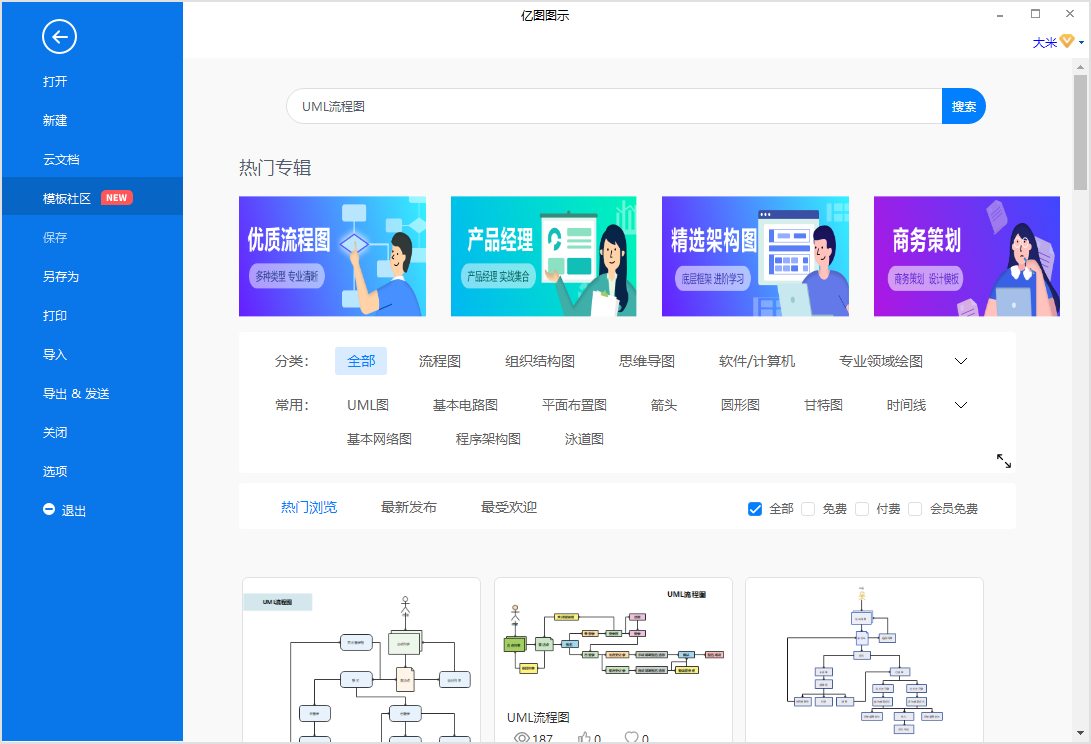Click the vertical scrollbar thumb
This screenshot has width=1091, height=744.
tap(1080, 132)
